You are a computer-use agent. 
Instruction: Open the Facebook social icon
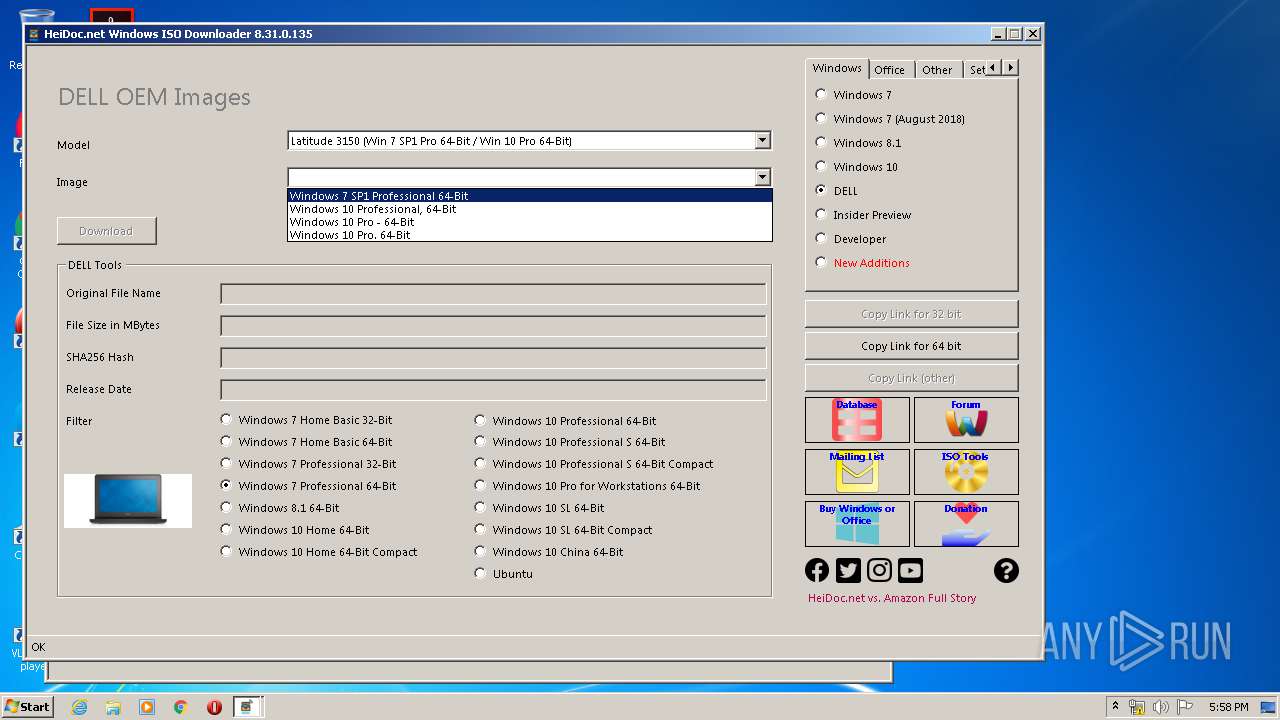817,570
